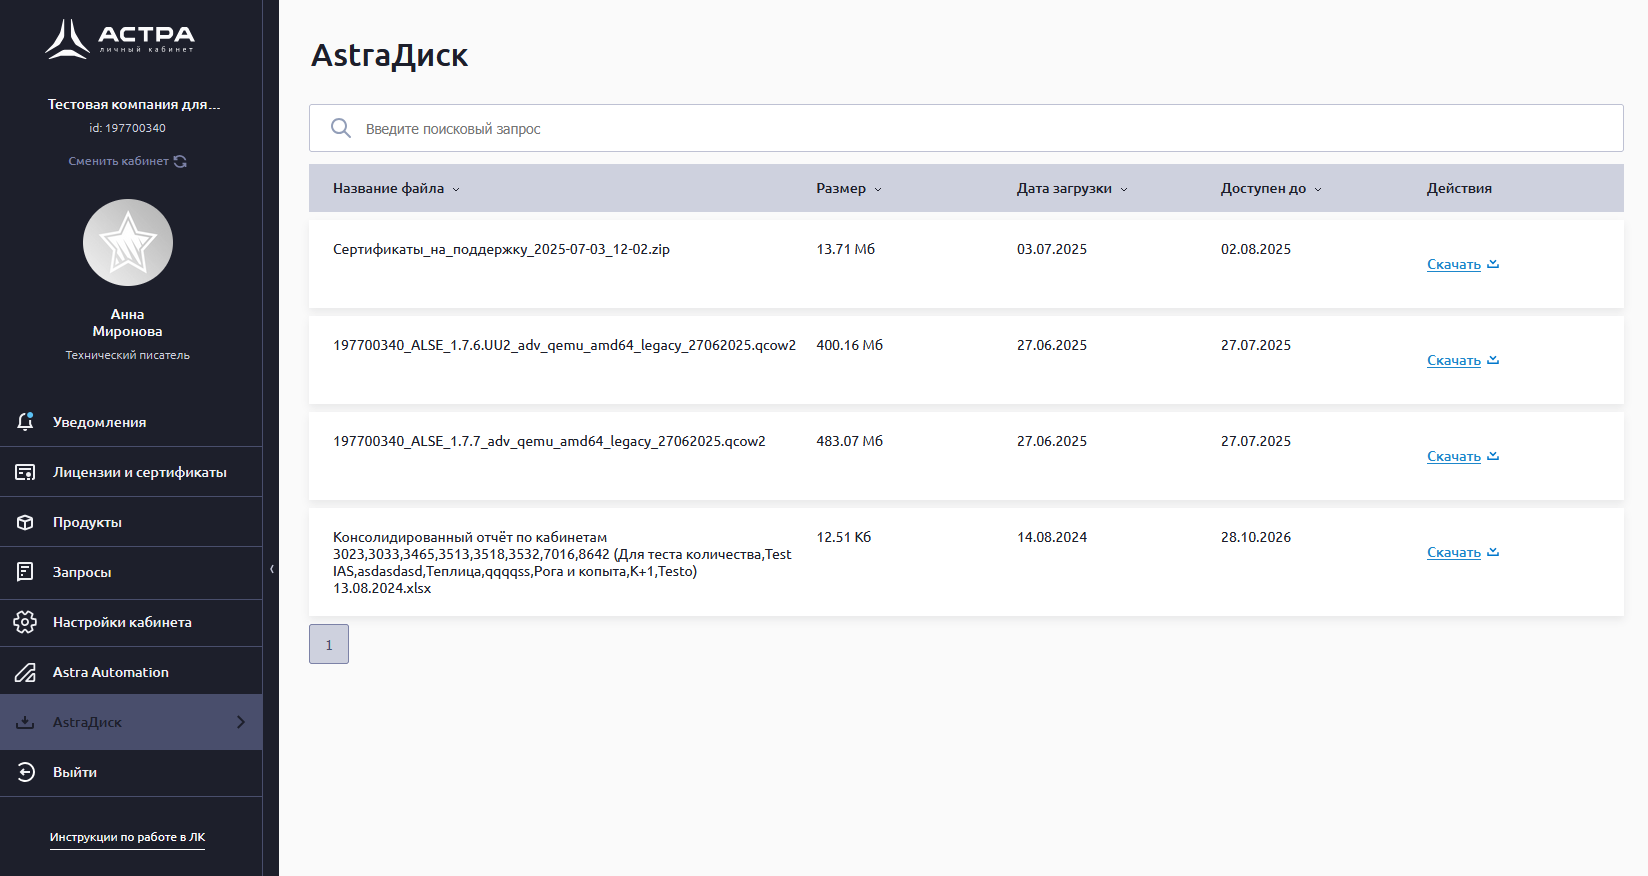
Task: Click the Лицензии и сертификаты certificate icon
Action: 26,472
